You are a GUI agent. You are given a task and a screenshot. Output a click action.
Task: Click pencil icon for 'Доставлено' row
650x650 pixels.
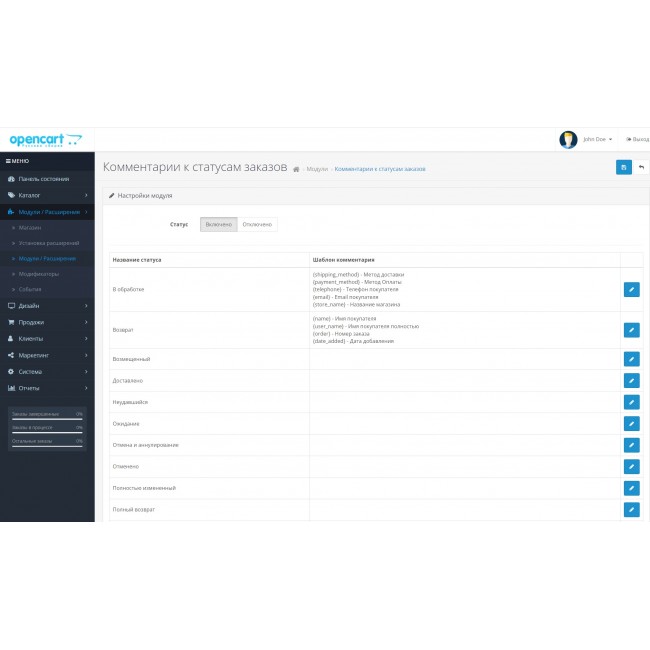pos(630,380)
